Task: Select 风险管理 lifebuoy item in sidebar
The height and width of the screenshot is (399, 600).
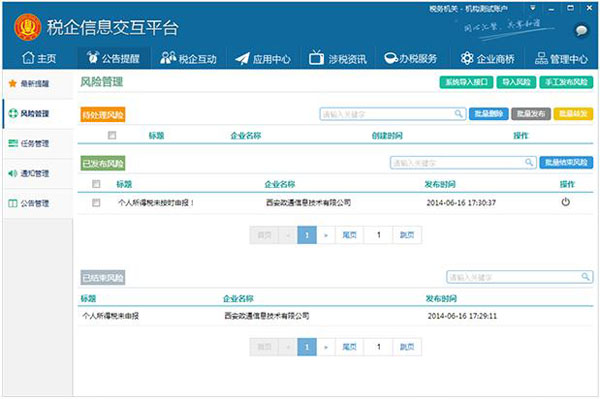Action: (x=37, y=114)
